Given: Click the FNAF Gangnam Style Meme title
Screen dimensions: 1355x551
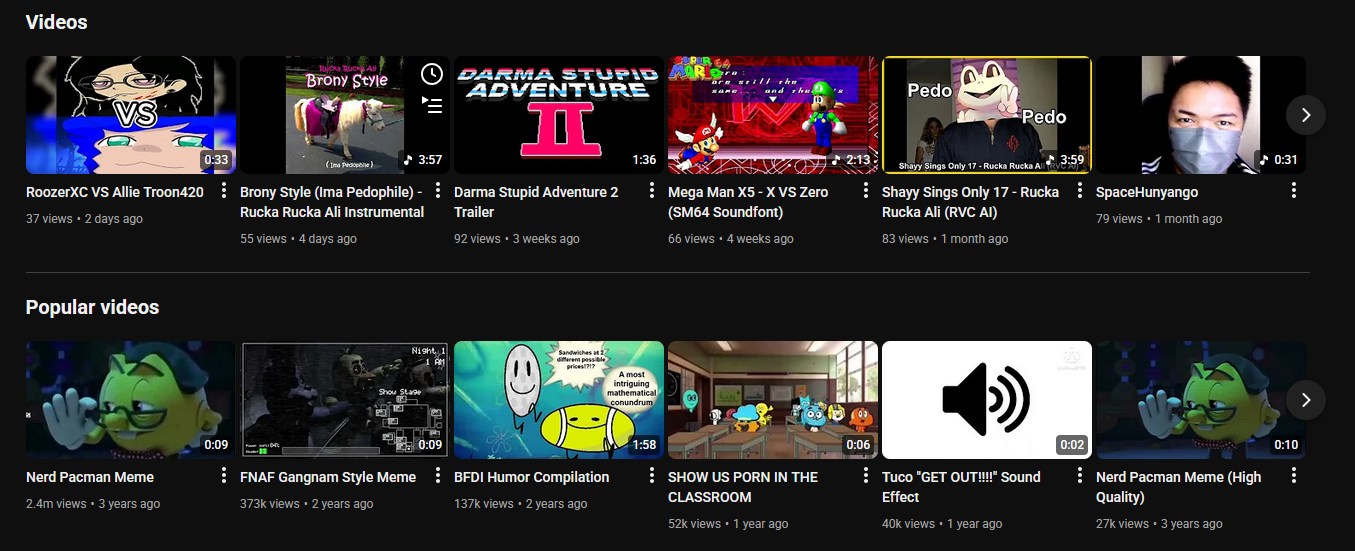Looking at the screenshot, I should click(x=328, y=477).
